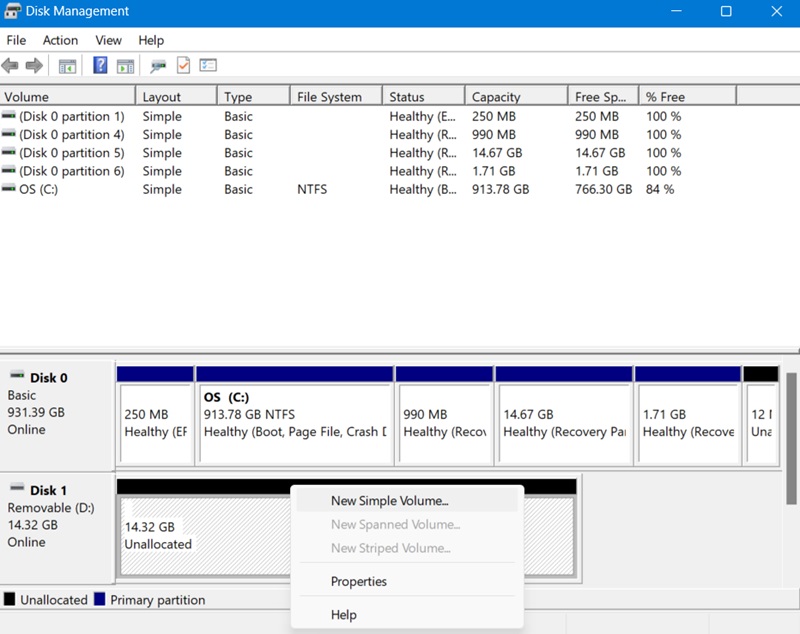Open the View menu
This screenshot has width=800, height=634.
tap(108, 40)
